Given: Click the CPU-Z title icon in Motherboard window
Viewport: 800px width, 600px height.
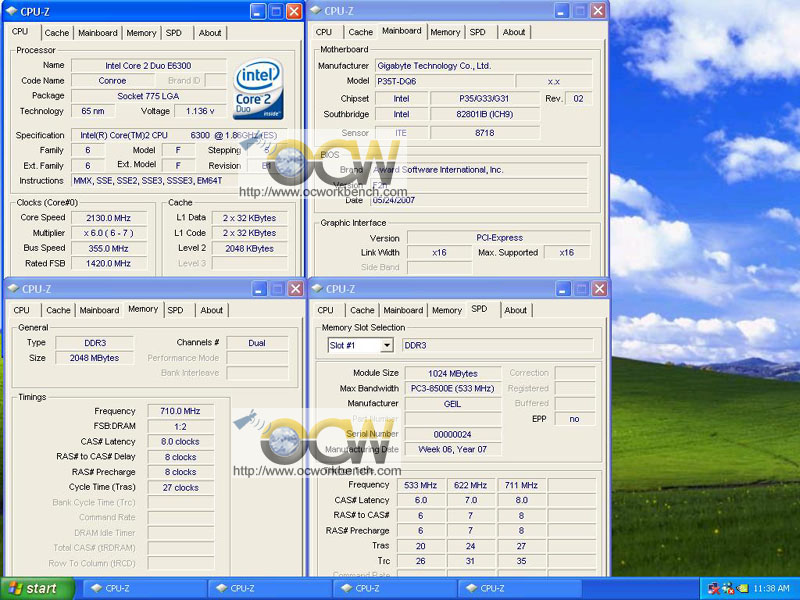Looking at the screenshot, I should coord(316,10).
